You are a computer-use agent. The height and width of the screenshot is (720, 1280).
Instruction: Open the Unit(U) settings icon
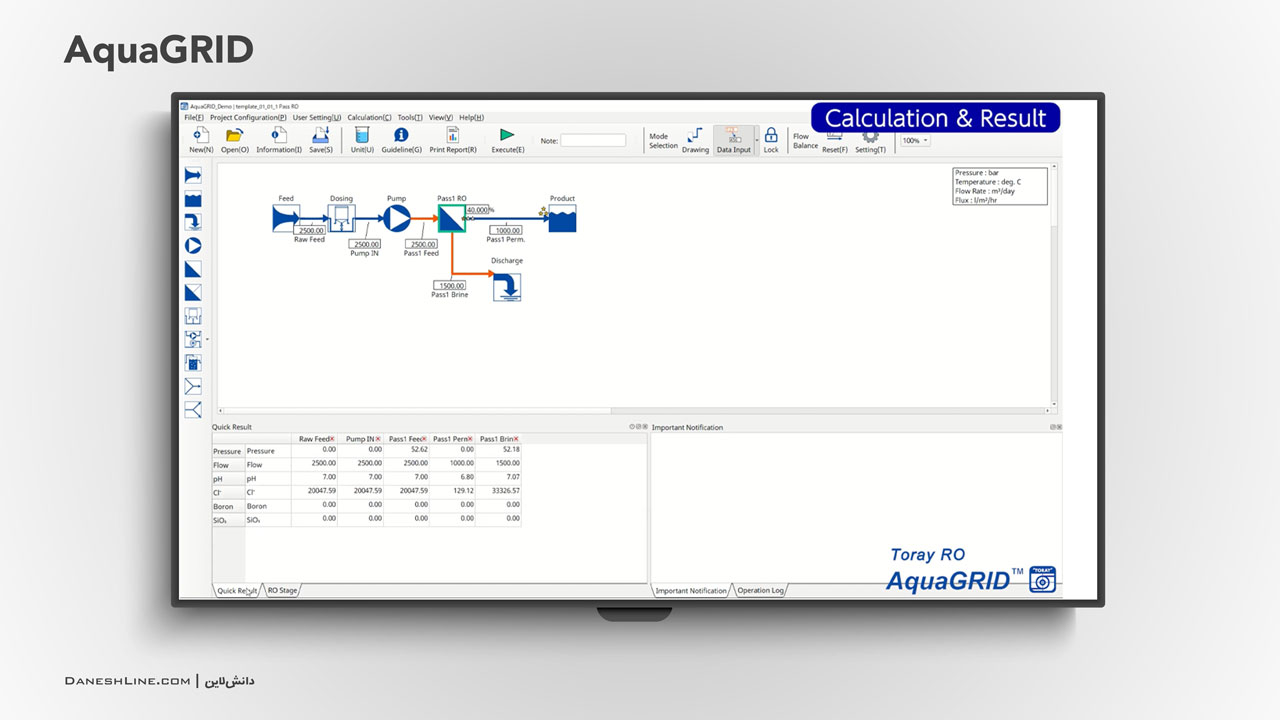point(362,135)
